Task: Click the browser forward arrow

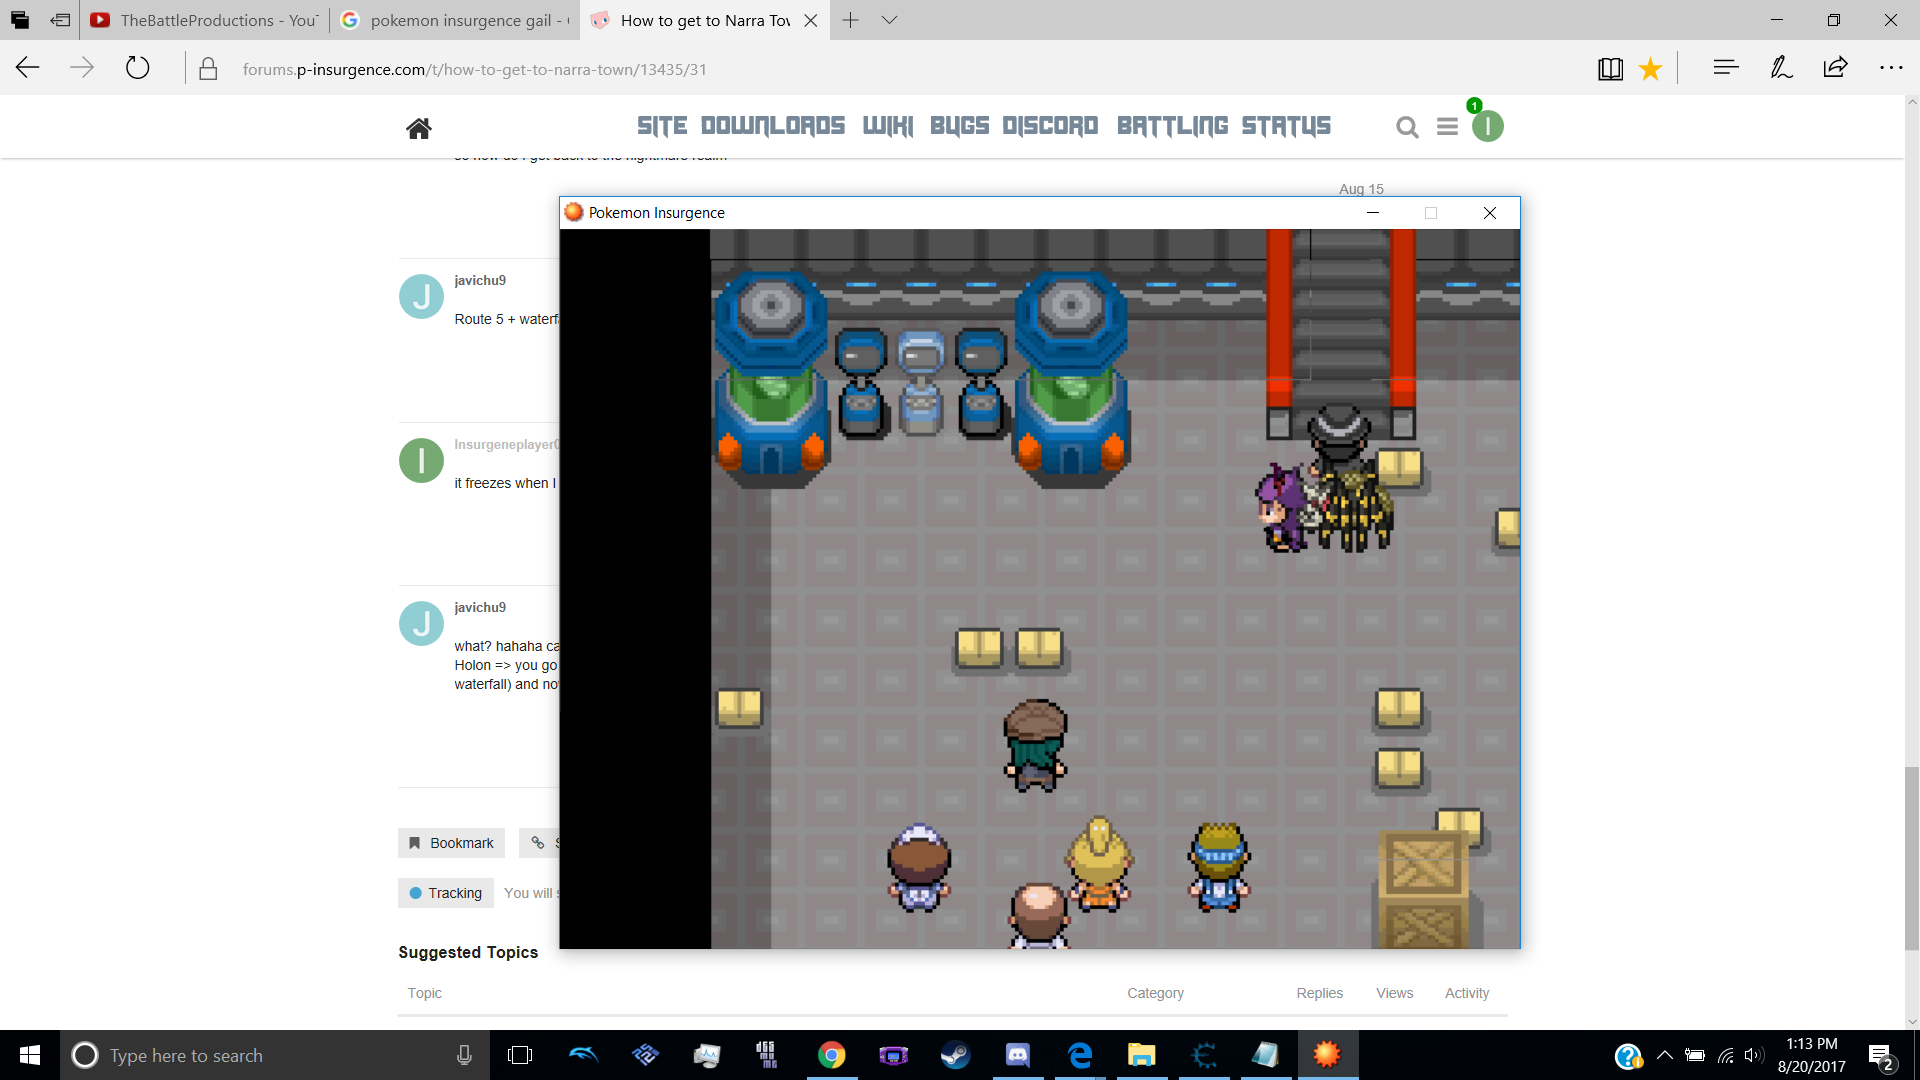Action: pos(82,68)
